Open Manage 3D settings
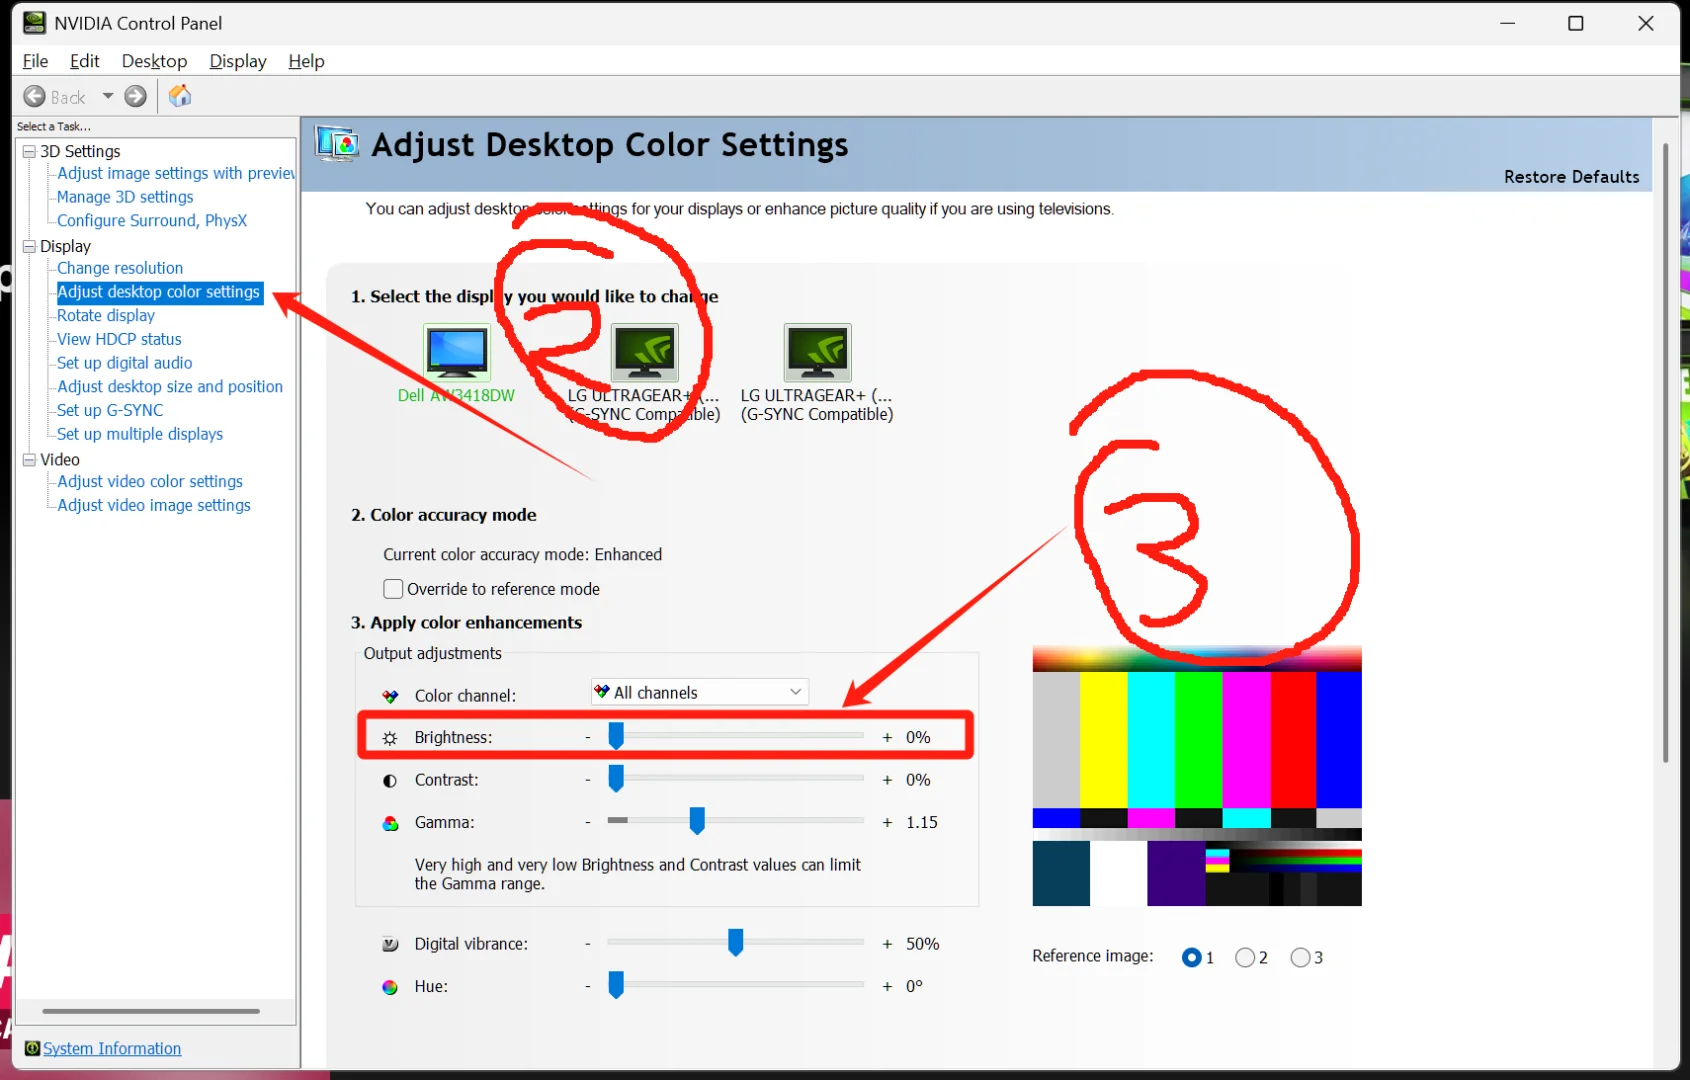Screen dimensions: 1690x1080 (x=125, y=197)
